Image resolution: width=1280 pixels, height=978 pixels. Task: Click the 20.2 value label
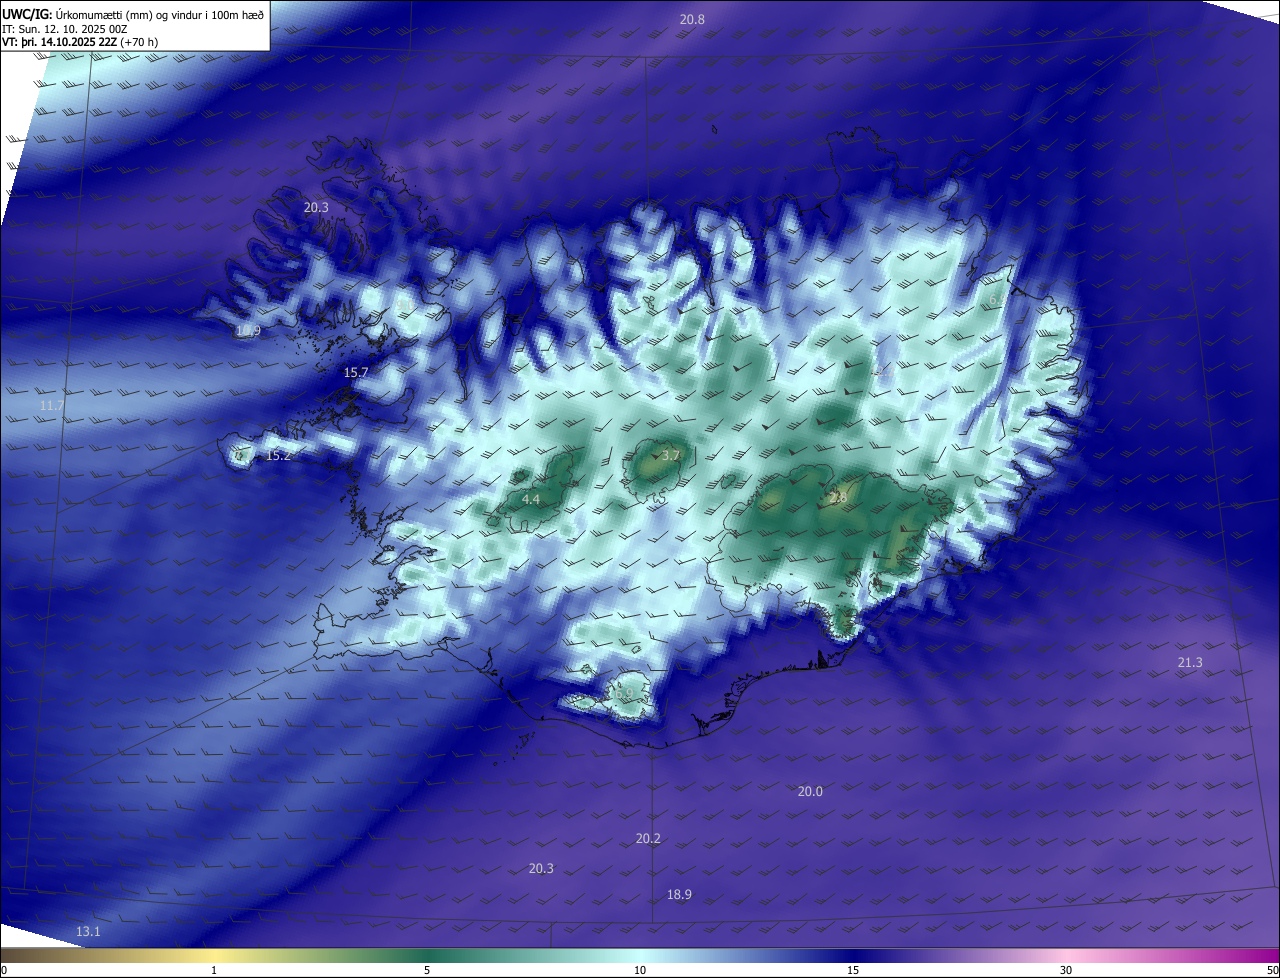click(x=648, y=838)
